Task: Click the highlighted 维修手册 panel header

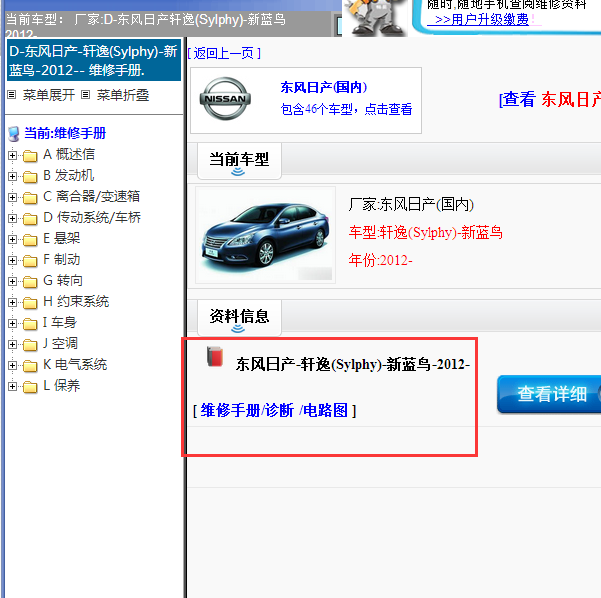Action: coord(94,60)
